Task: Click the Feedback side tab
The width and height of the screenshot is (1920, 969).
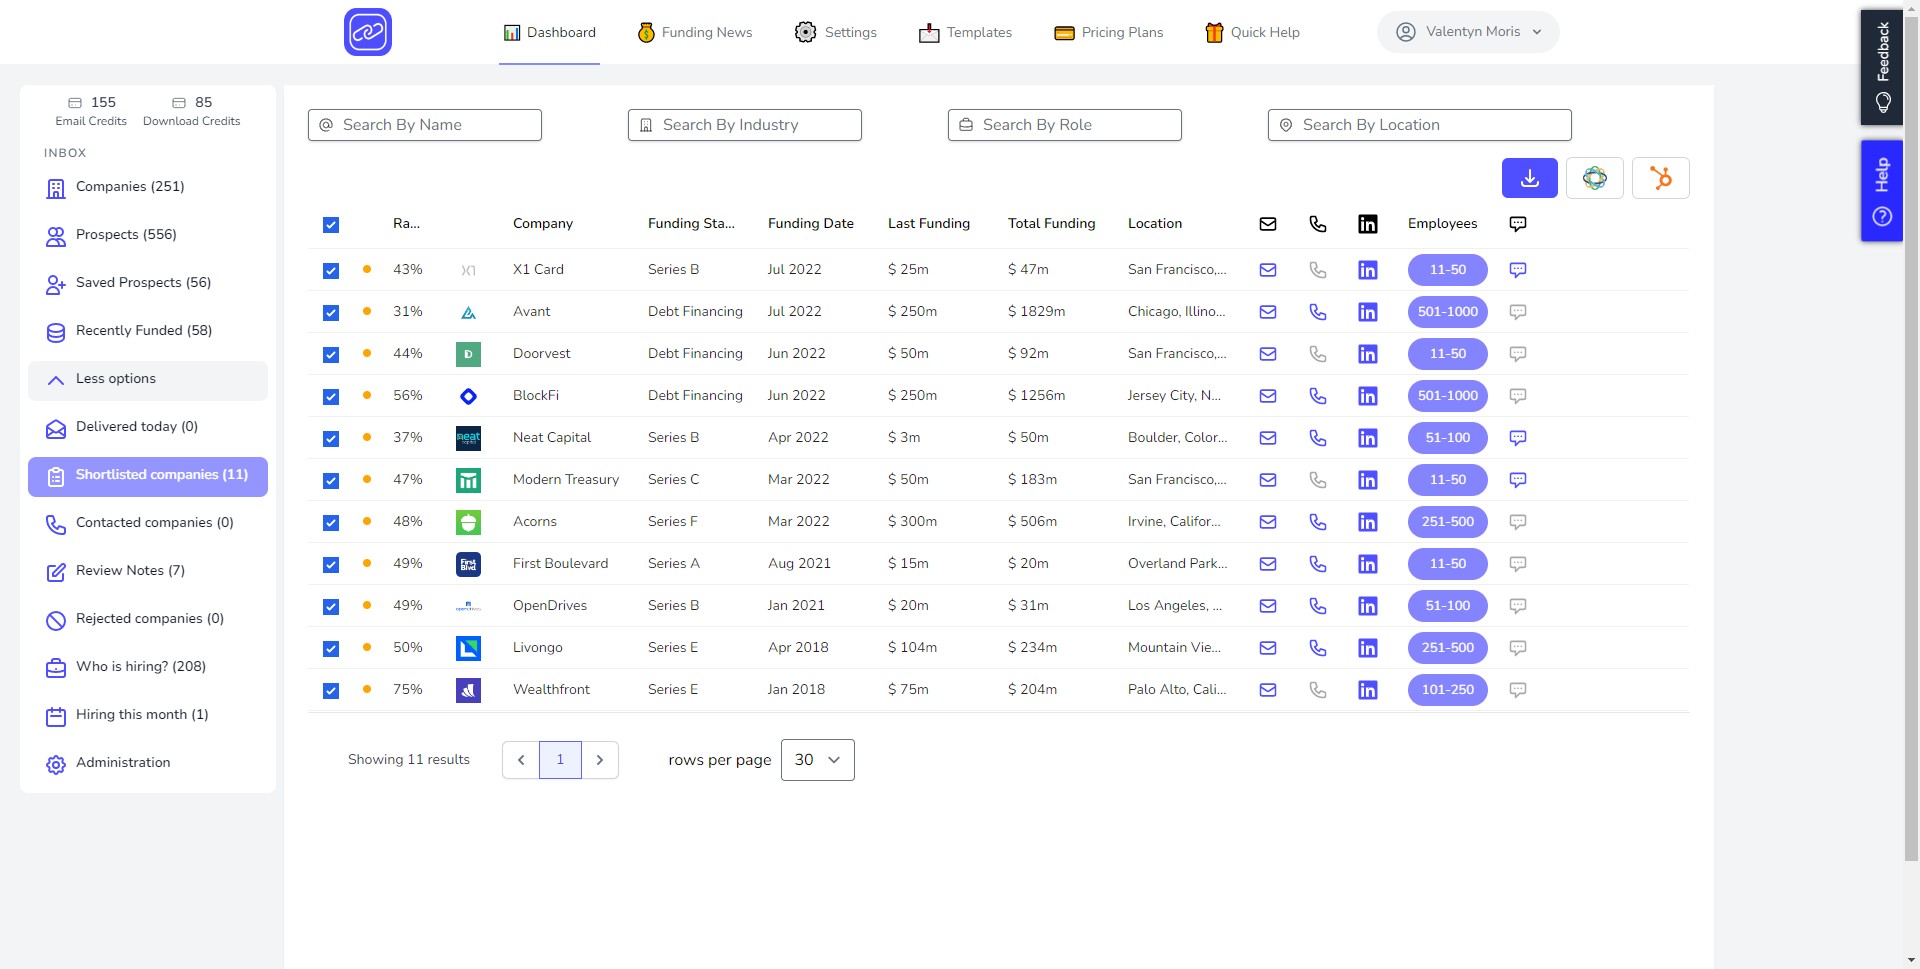Action: click(x=1881, y=67)
